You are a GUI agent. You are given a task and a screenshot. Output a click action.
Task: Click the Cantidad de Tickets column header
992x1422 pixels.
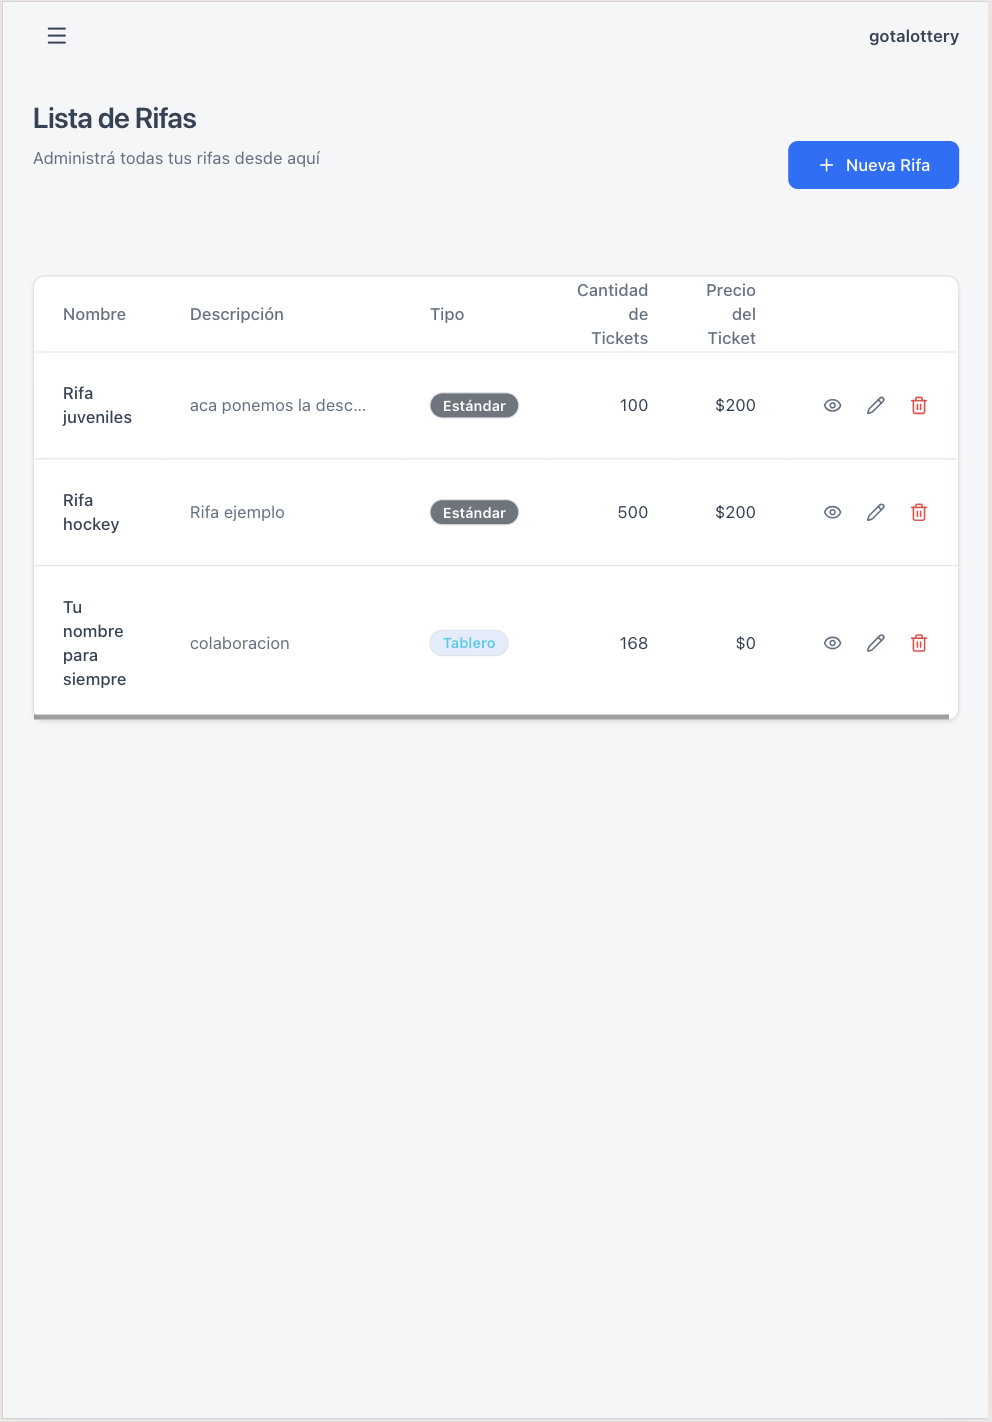click(612, 314)
